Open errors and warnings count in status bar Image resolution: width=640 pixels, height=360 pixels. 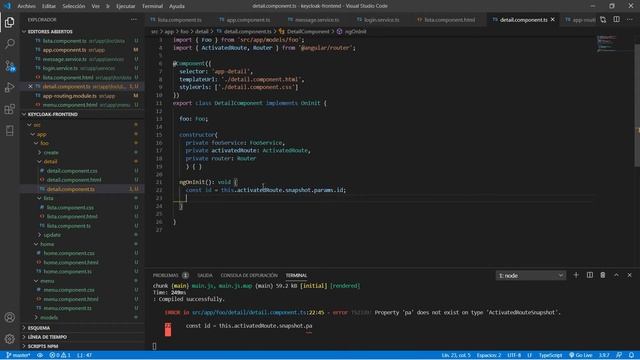point(60,356)
